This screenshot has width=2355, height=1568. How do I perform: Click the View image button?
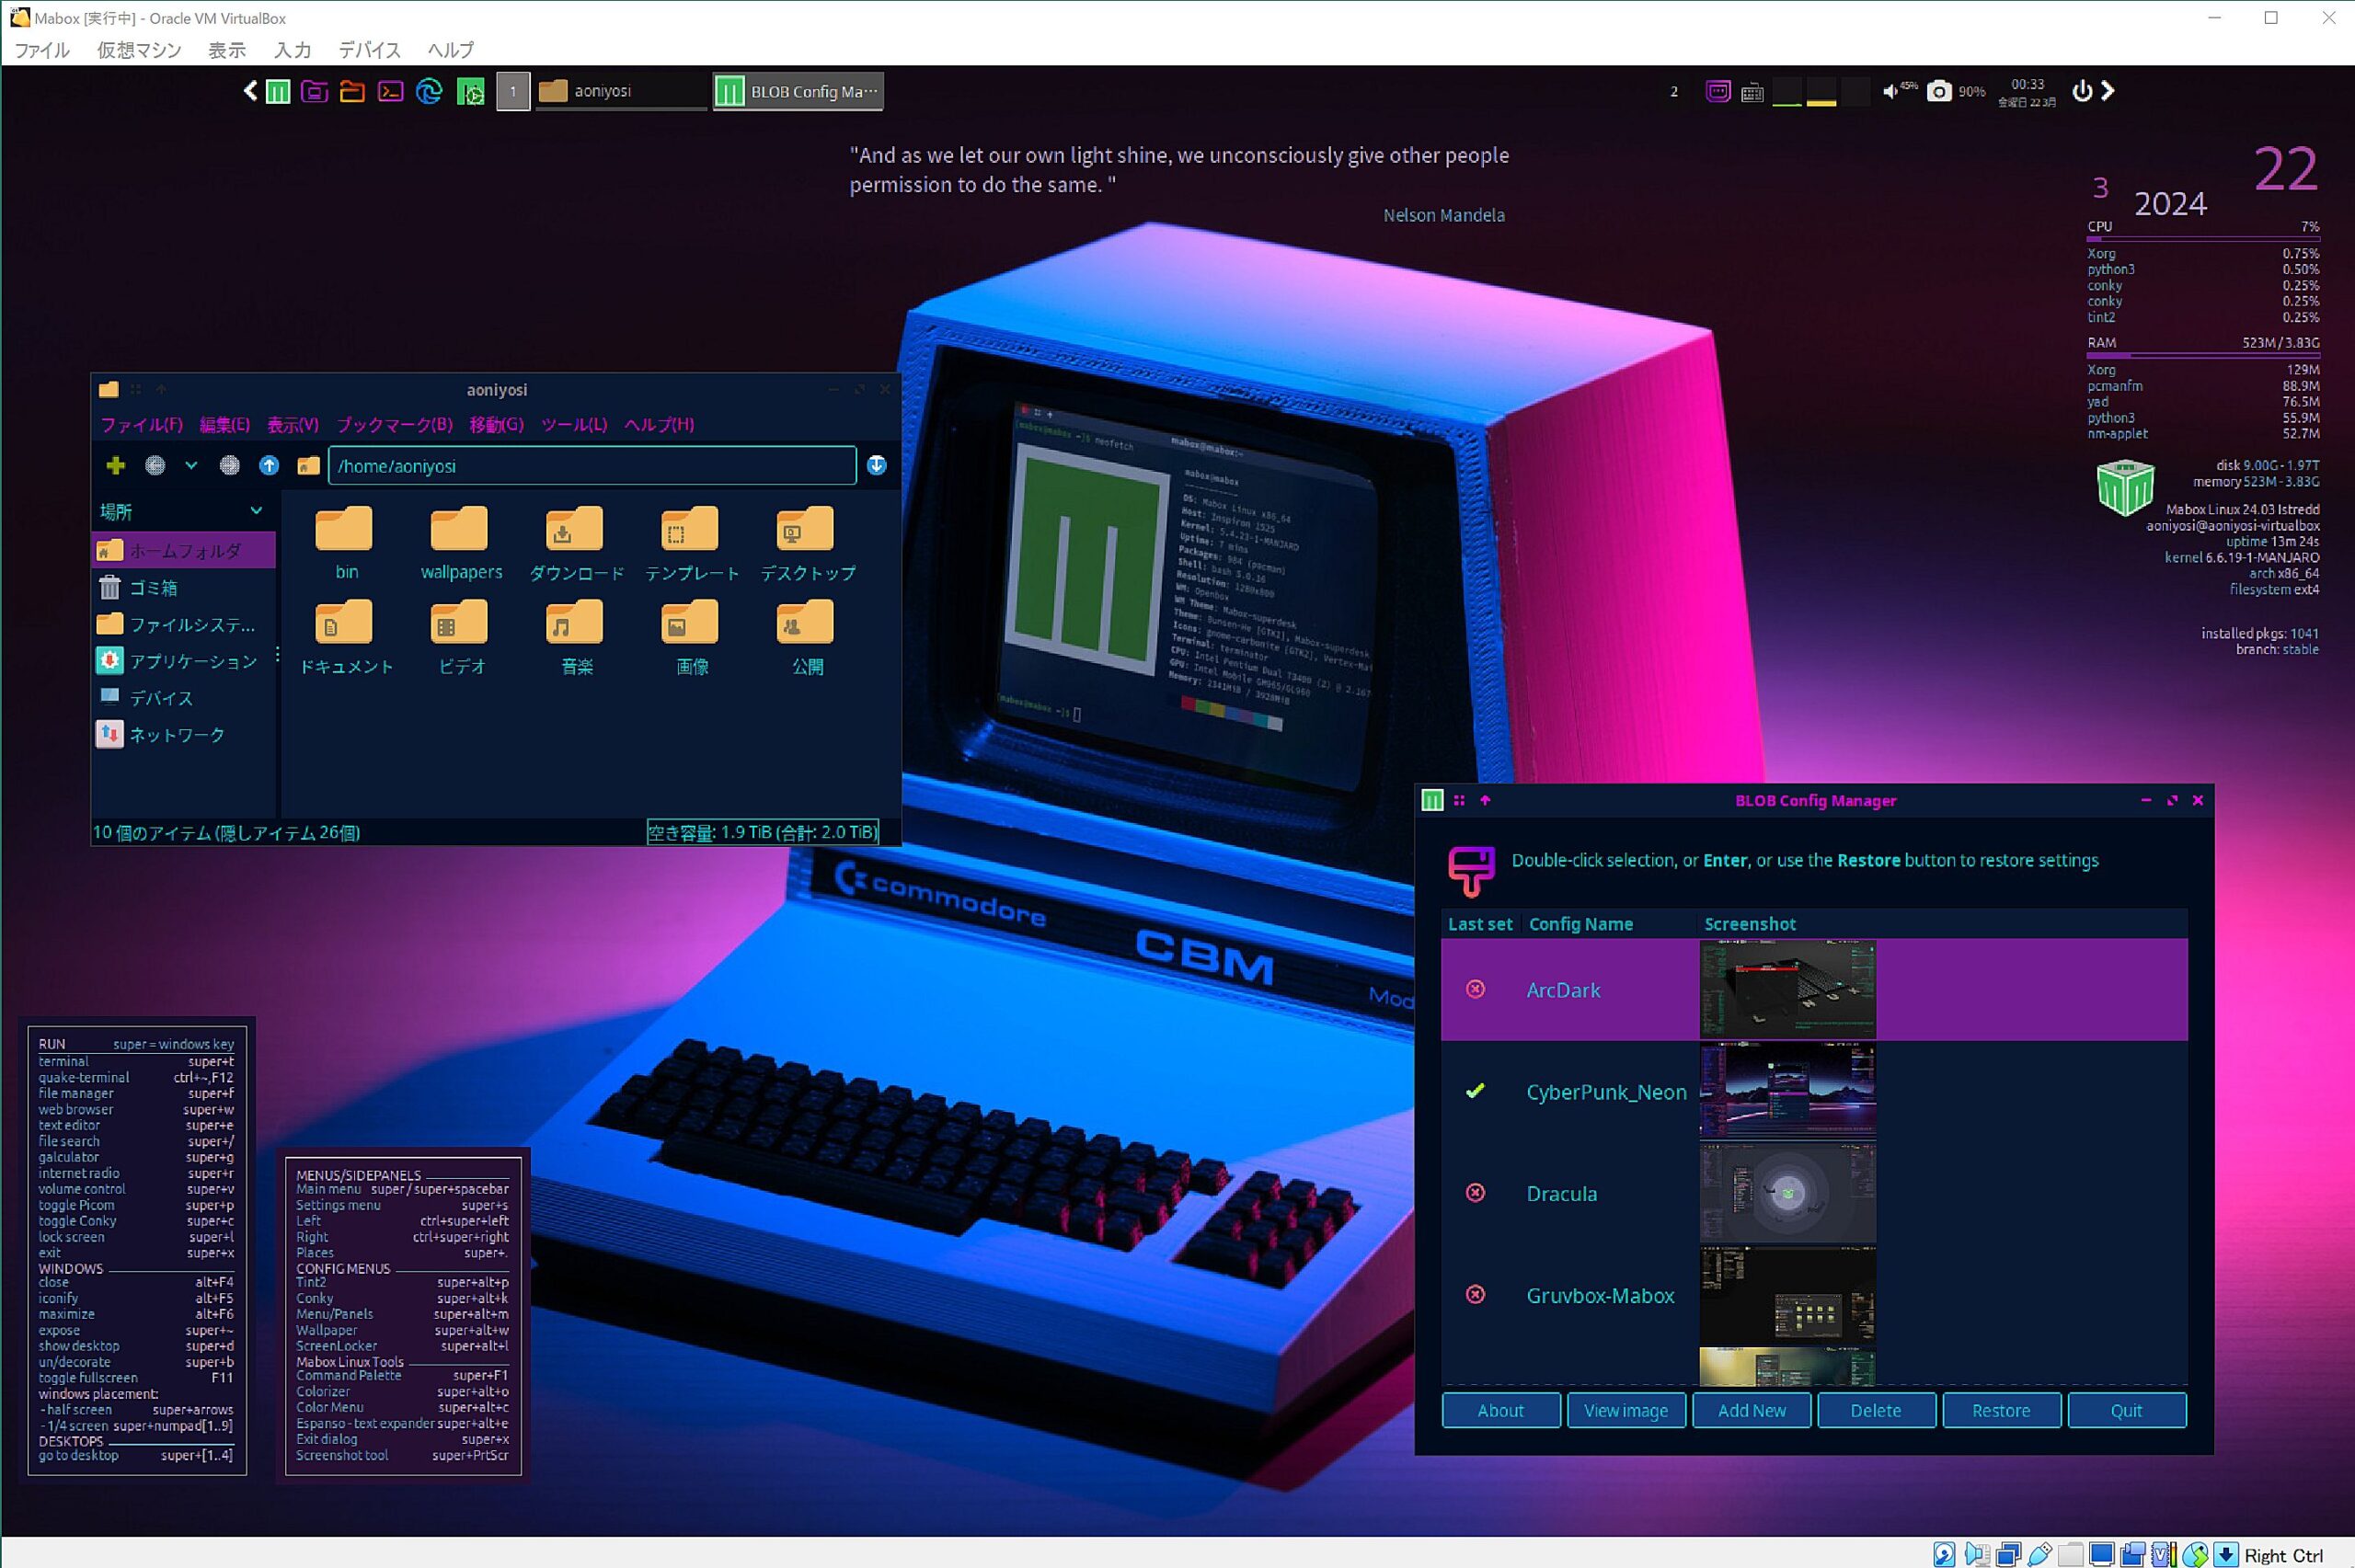1626,1410
